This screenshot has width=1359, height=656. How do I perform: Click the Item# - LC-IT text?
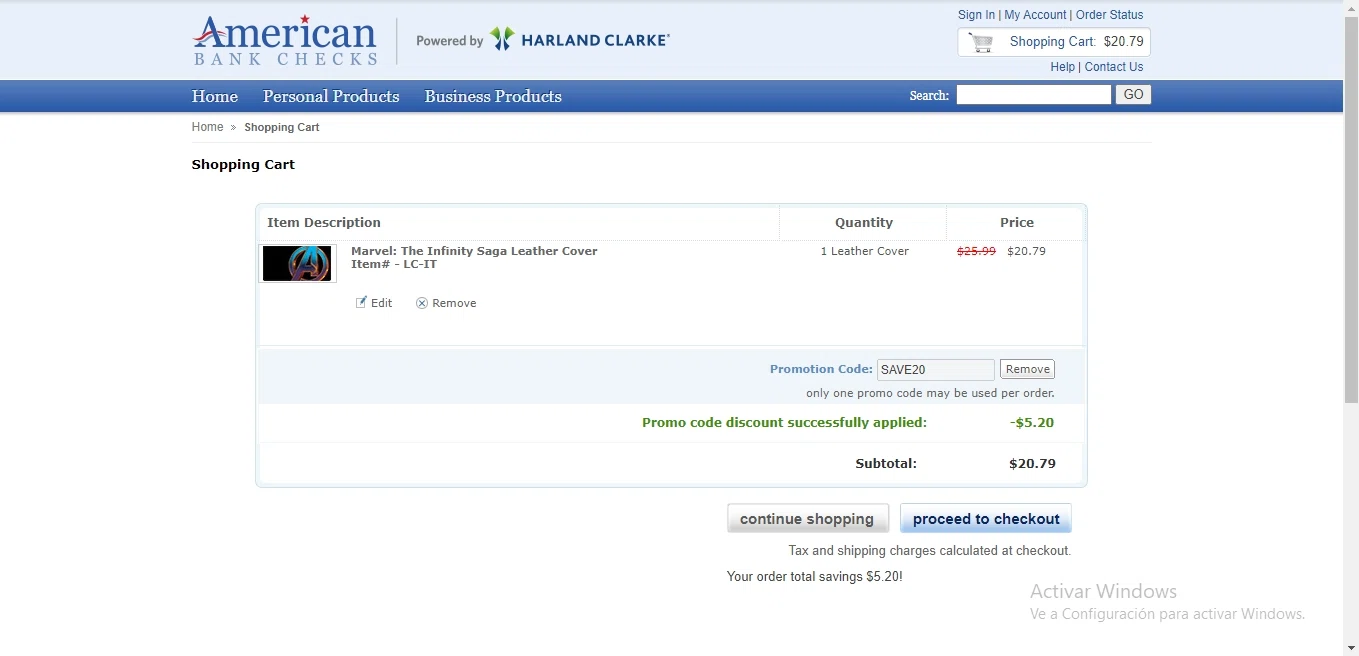click(x=394, y=264)
